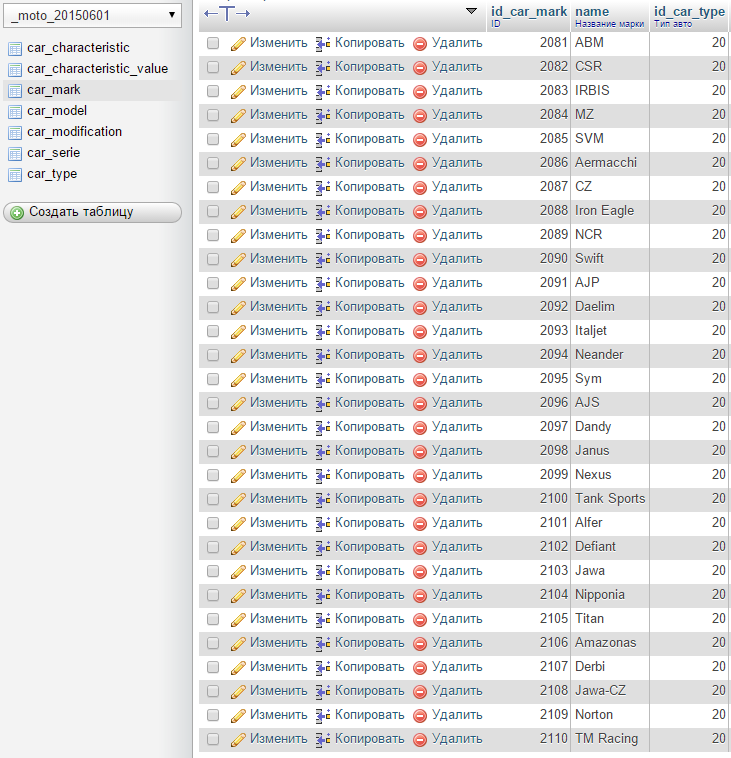Open the options triangle in table header
This screenshot has height=758, width=731.
click(471, 11)
